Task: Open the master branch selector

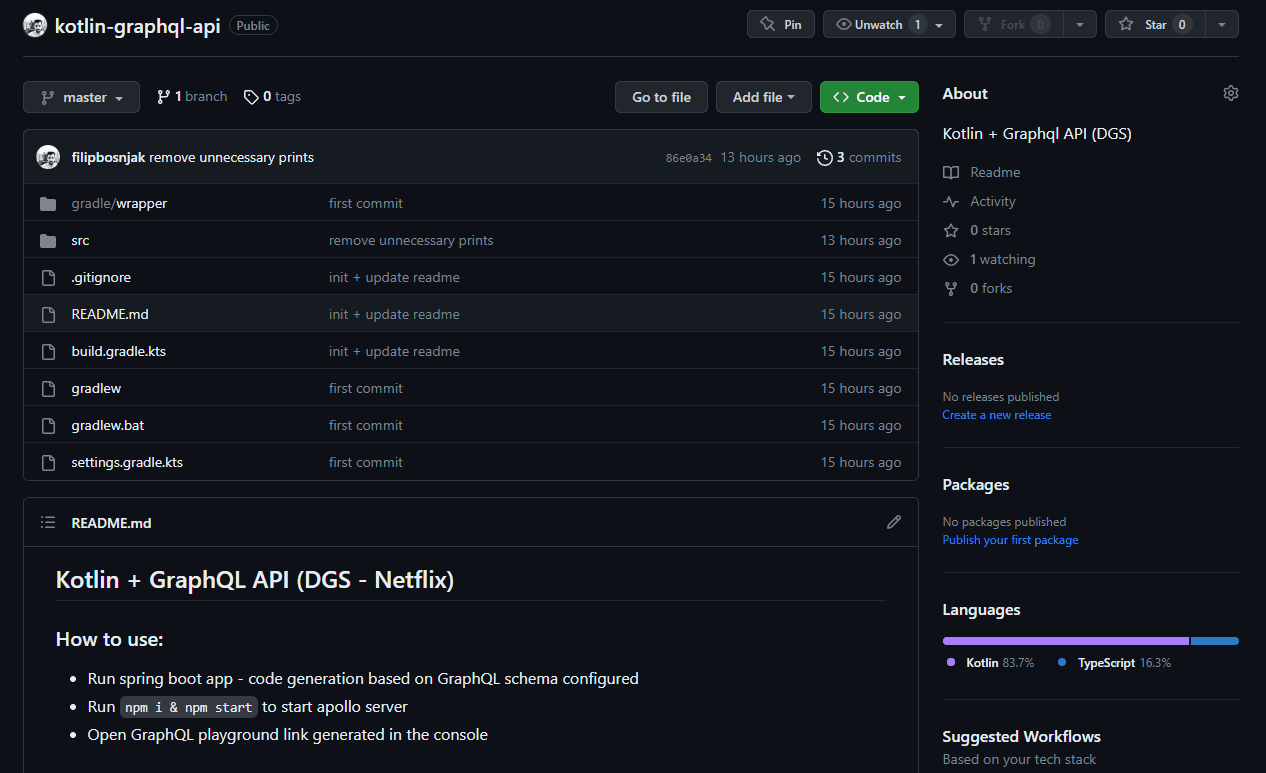Action: point(81,97)
